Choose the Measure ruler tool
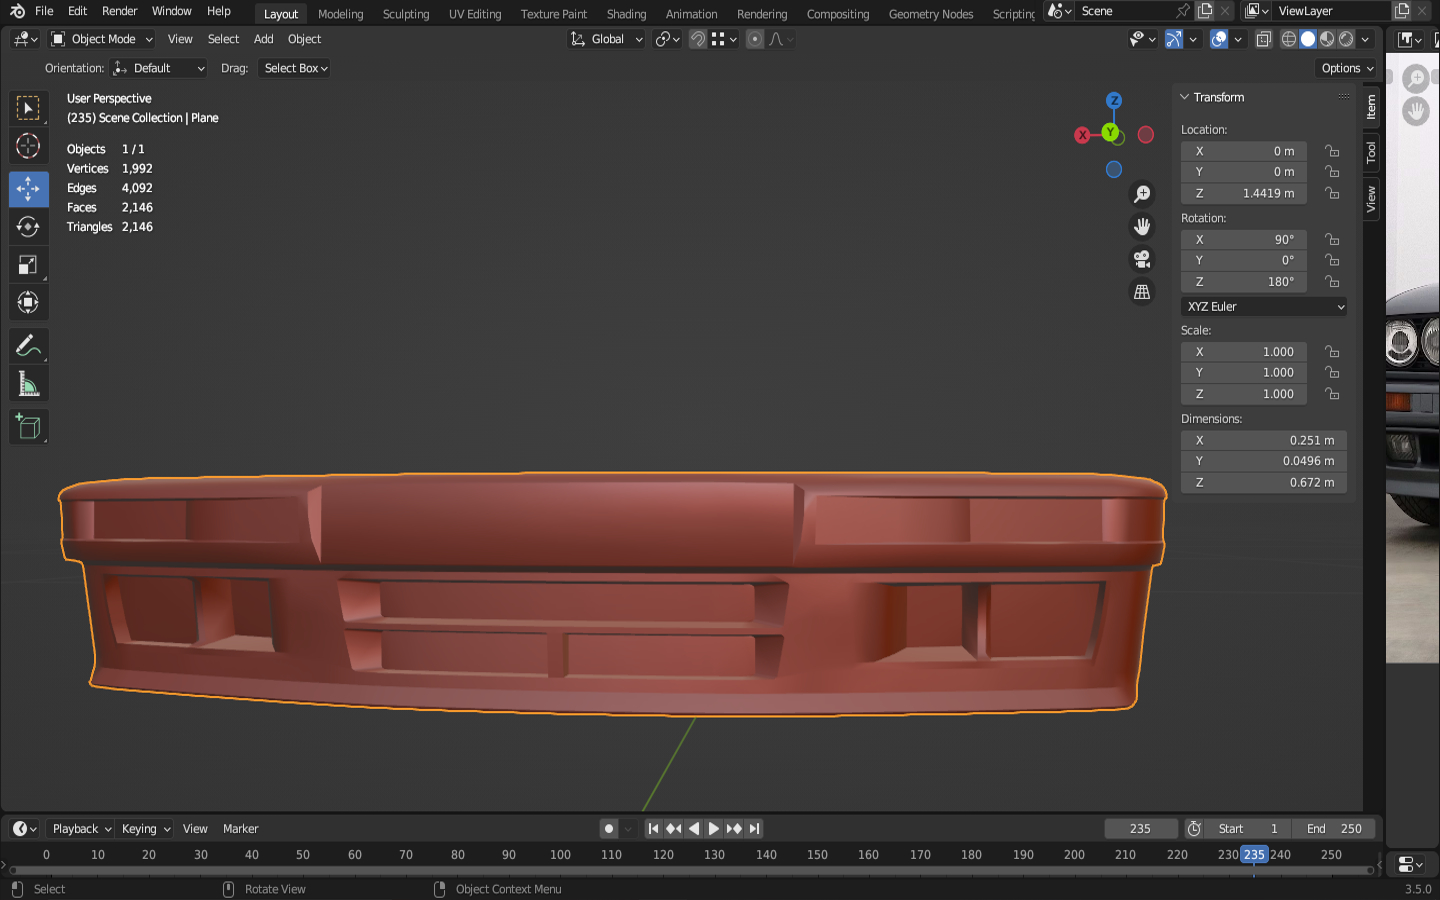This screenshot has height=900, width=1440. (x=28, y=385)
